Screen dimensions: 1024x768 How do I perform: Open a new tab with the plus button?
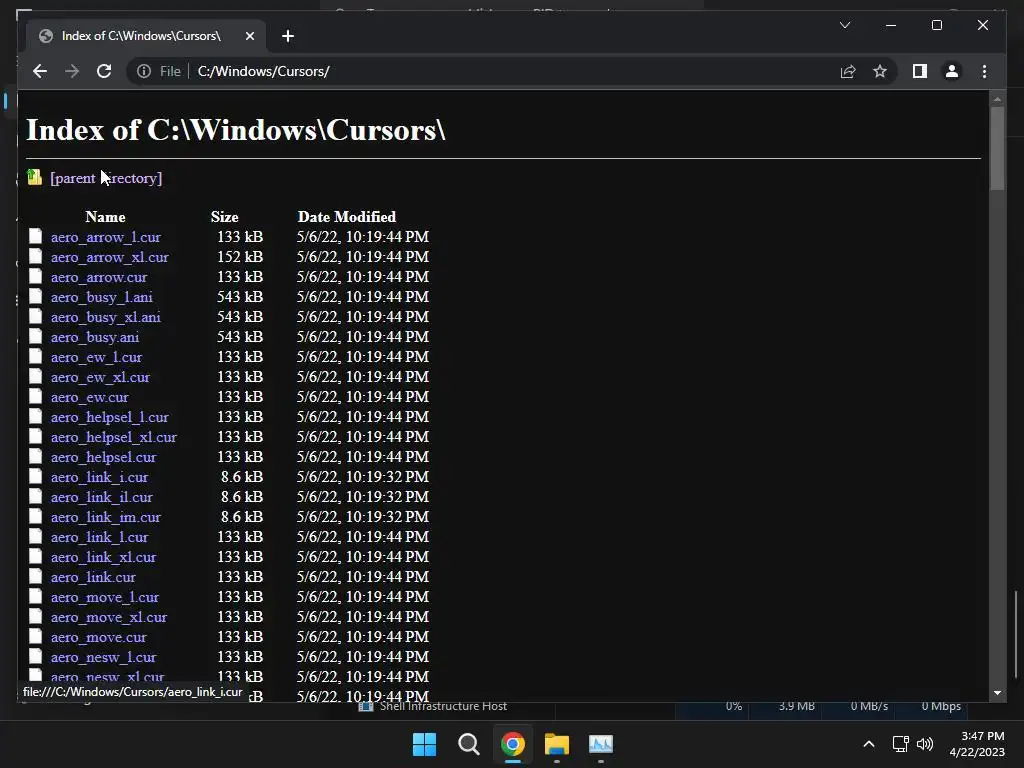click(287, 36)
